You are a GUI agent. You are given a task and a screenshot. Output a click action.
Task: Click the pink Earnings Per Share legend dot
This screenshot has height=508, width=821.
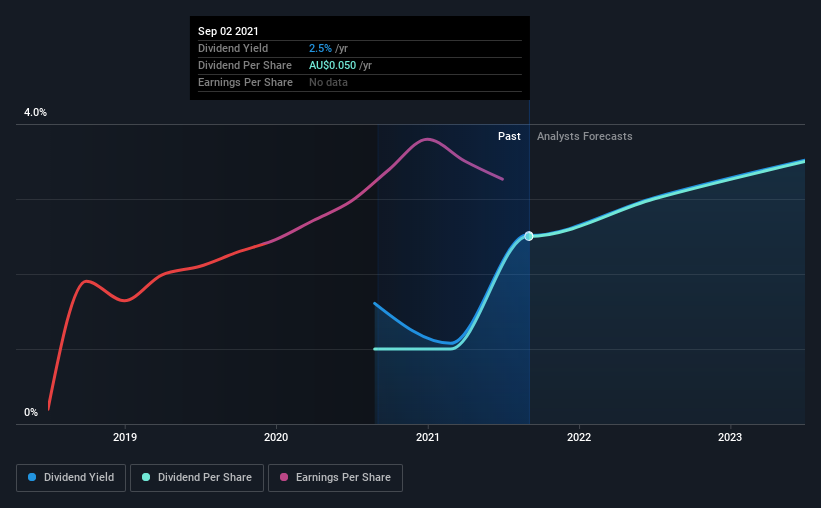click(284, 477)
